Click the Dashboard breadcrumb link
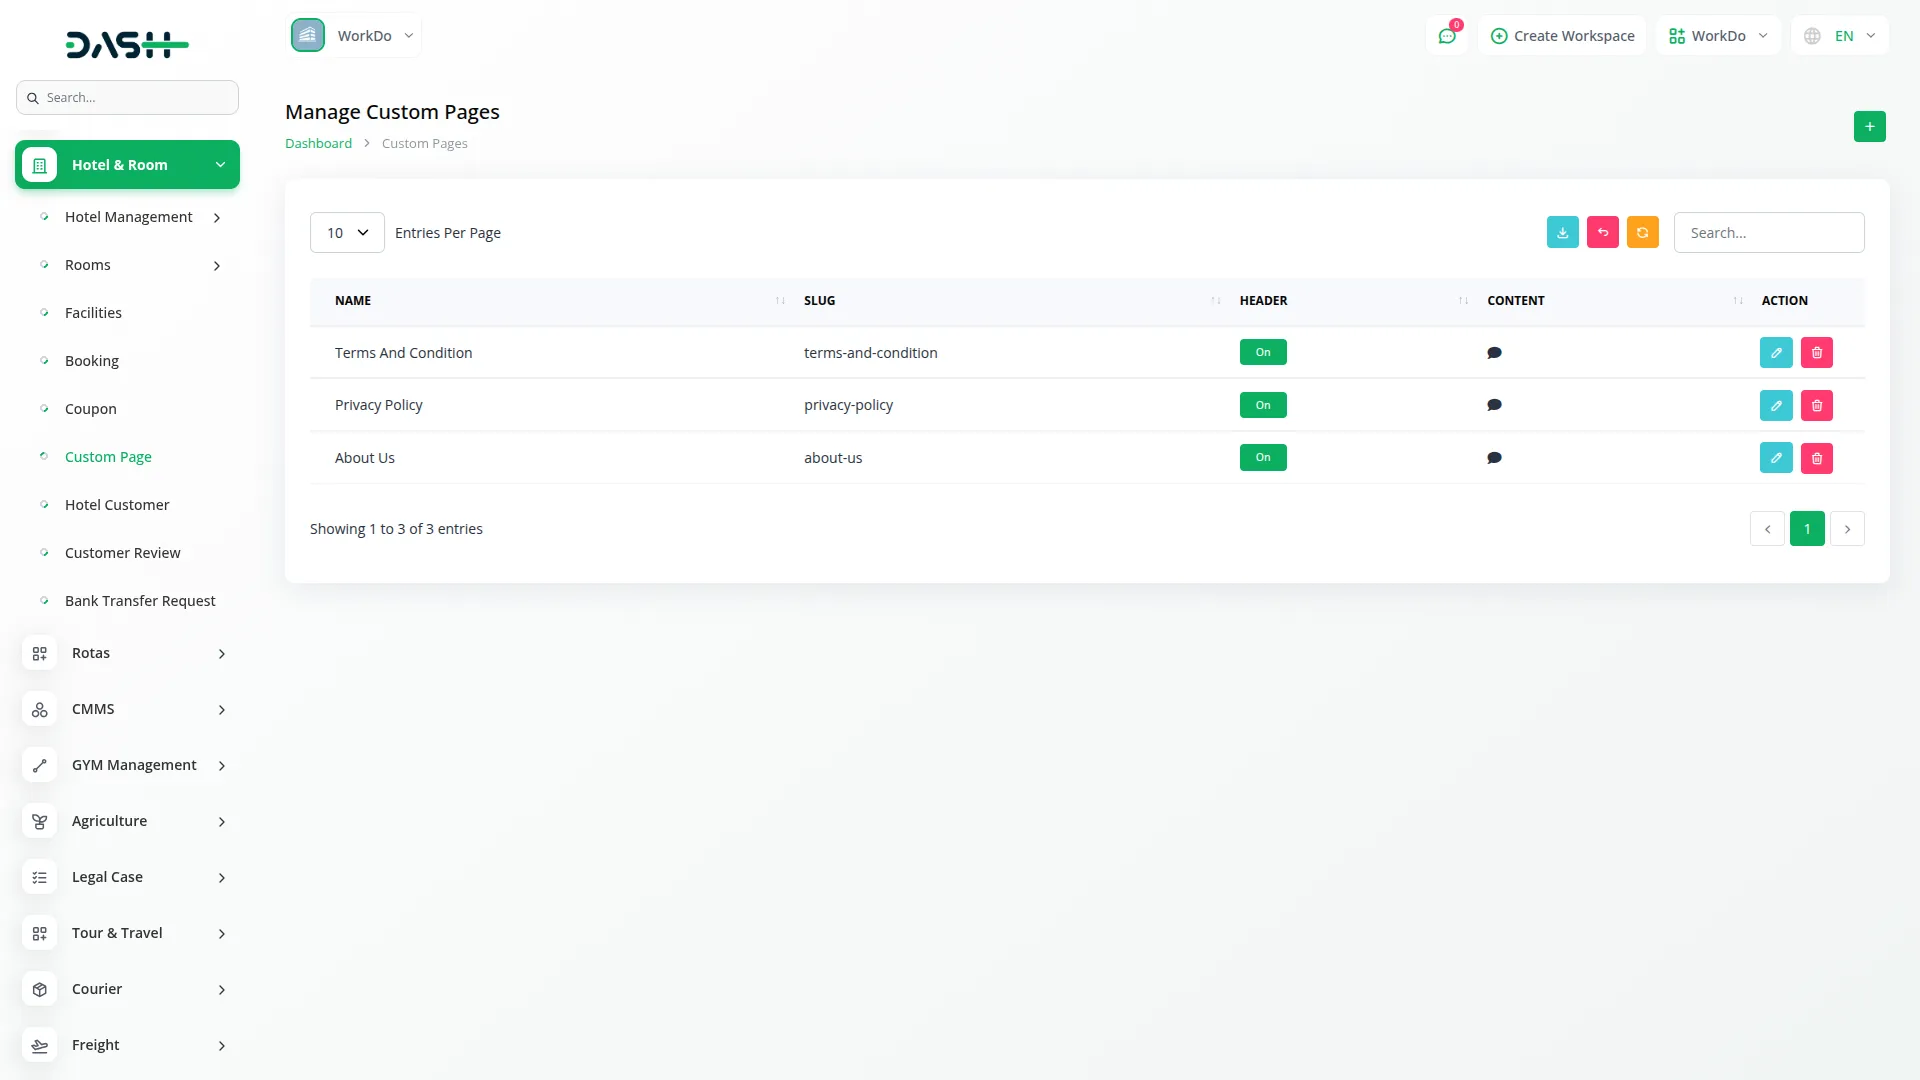Image resolution: width=1920 pixels, height=1080 pixels. coord(318,144)
